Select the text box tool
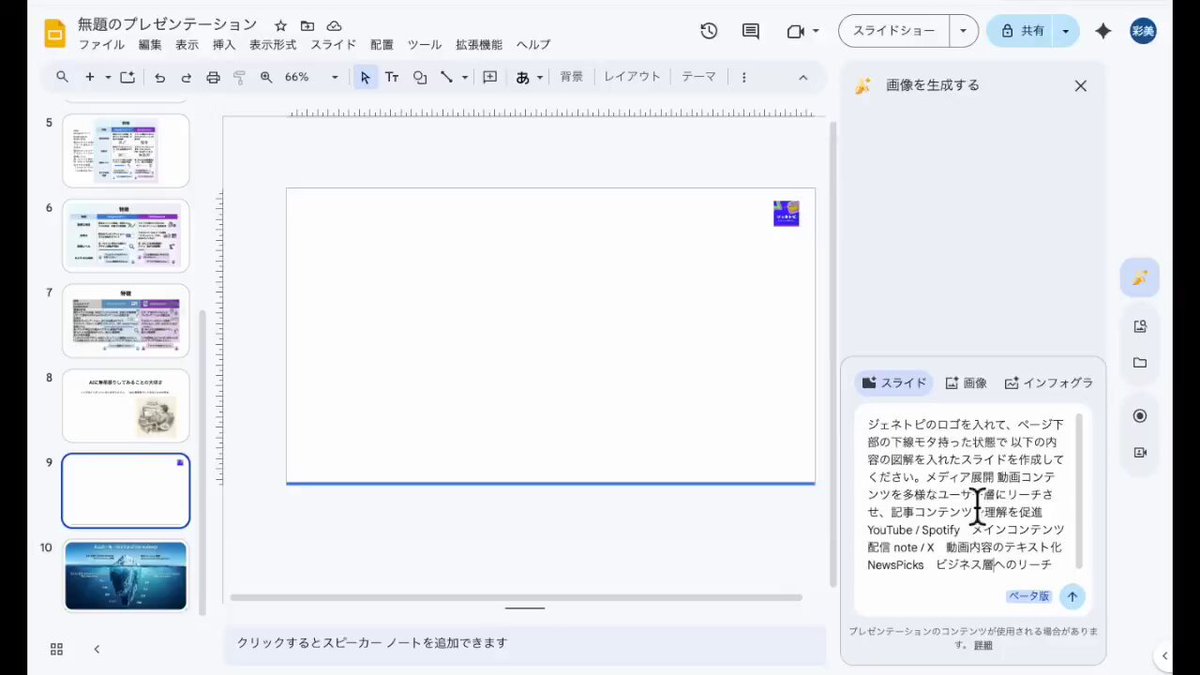Image resolution: width=1200 pixels, height=675 pixels. [392, 77]
